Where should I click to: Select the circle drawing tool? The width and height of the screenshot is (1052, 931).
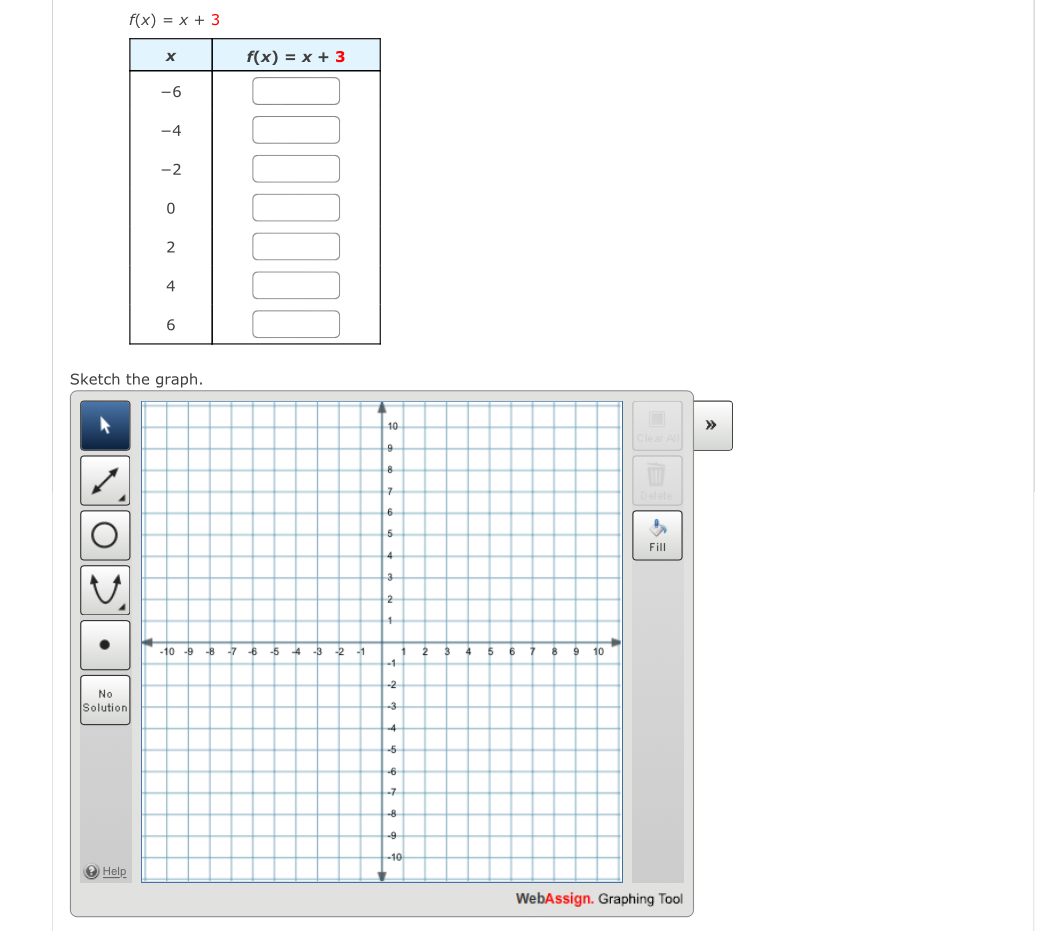pos(104,534)
